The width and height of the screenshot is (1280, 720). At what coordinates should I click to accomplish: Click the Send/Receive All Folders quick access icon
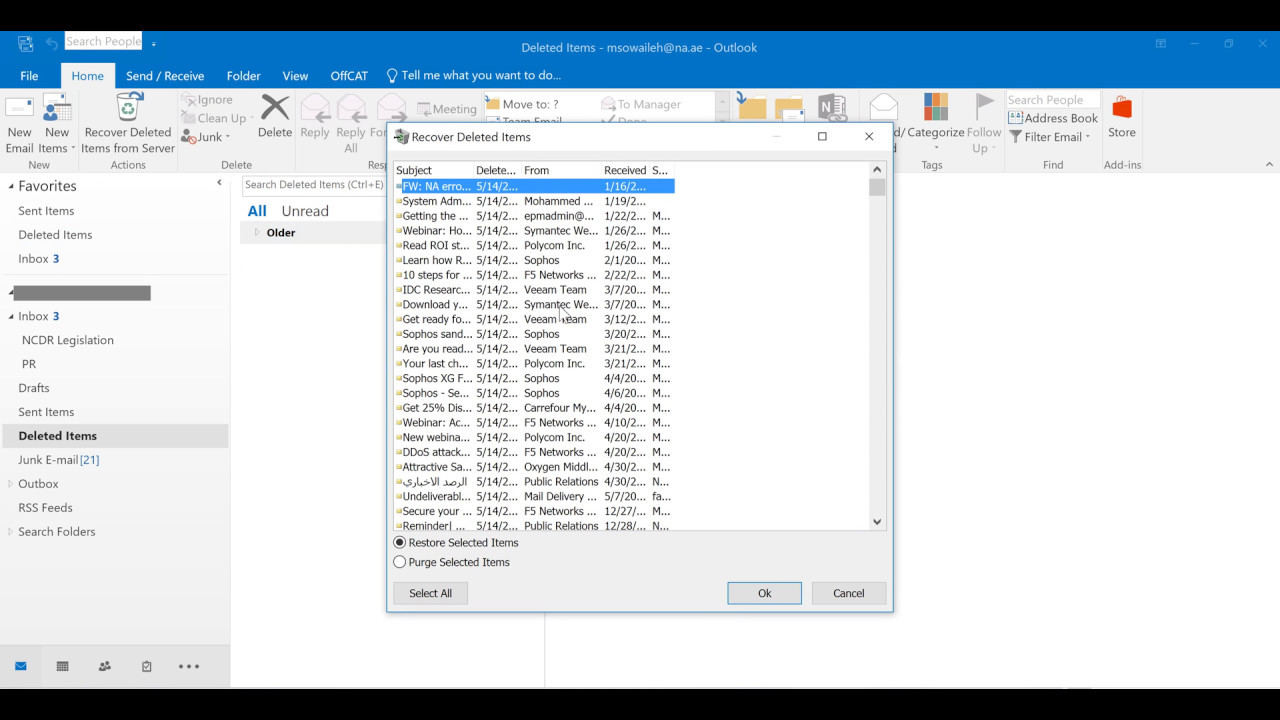pos(25,43)
